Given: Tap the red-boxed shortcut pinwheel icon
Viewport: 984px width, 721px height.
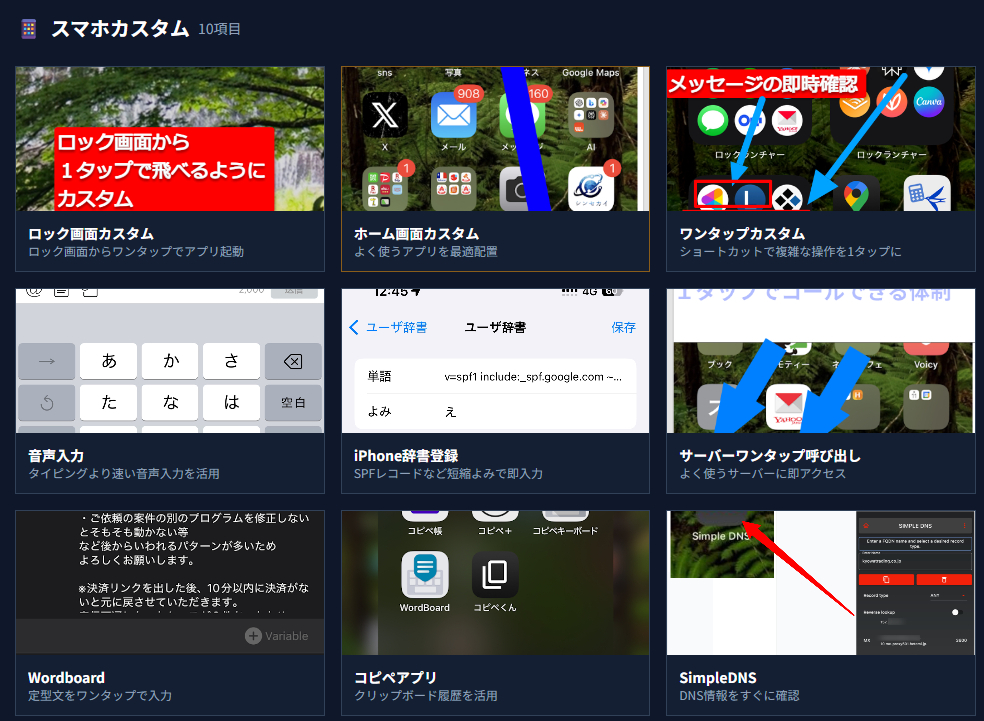Looking at the screenshot, I should (713, 197).
